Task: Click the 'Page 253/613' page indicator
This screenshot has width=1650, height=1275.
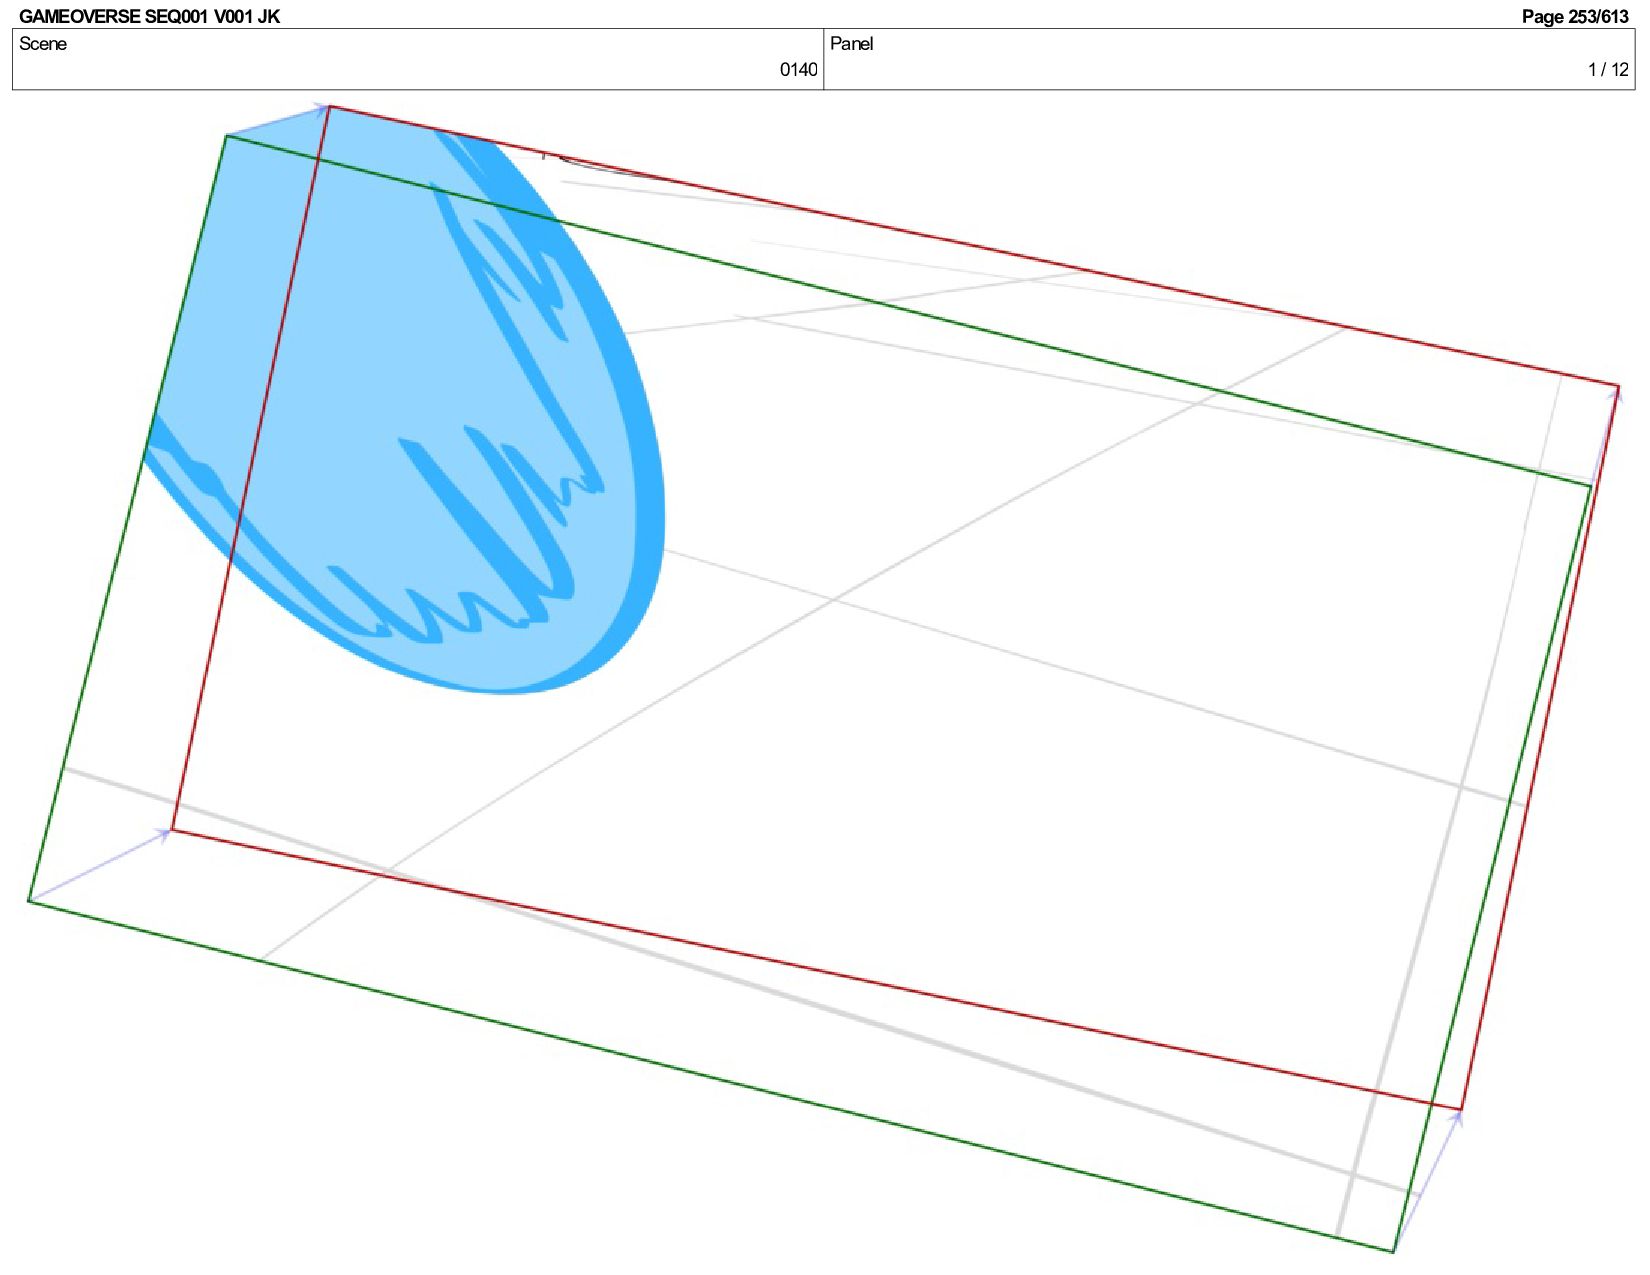Action: (x=1575, y=16)
